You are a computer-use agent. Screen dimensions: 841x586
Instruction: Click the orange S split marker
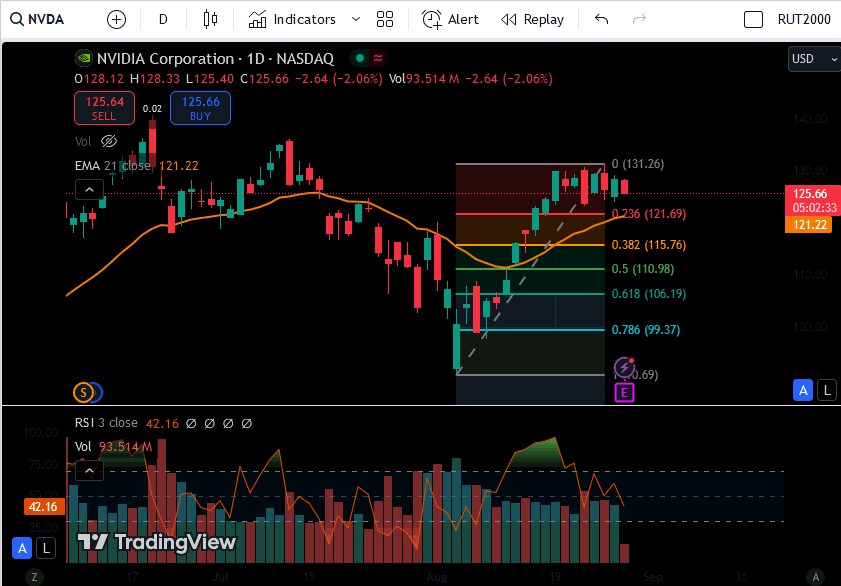point(83,393)
